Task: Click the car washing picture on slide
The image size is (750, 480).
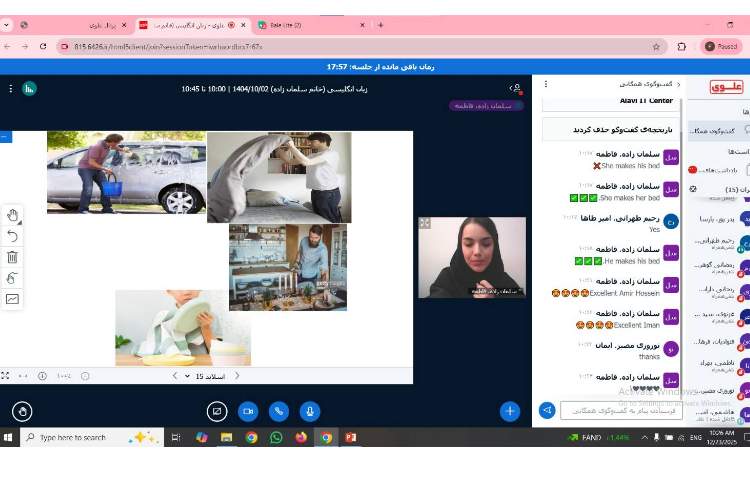Action: 127,172
